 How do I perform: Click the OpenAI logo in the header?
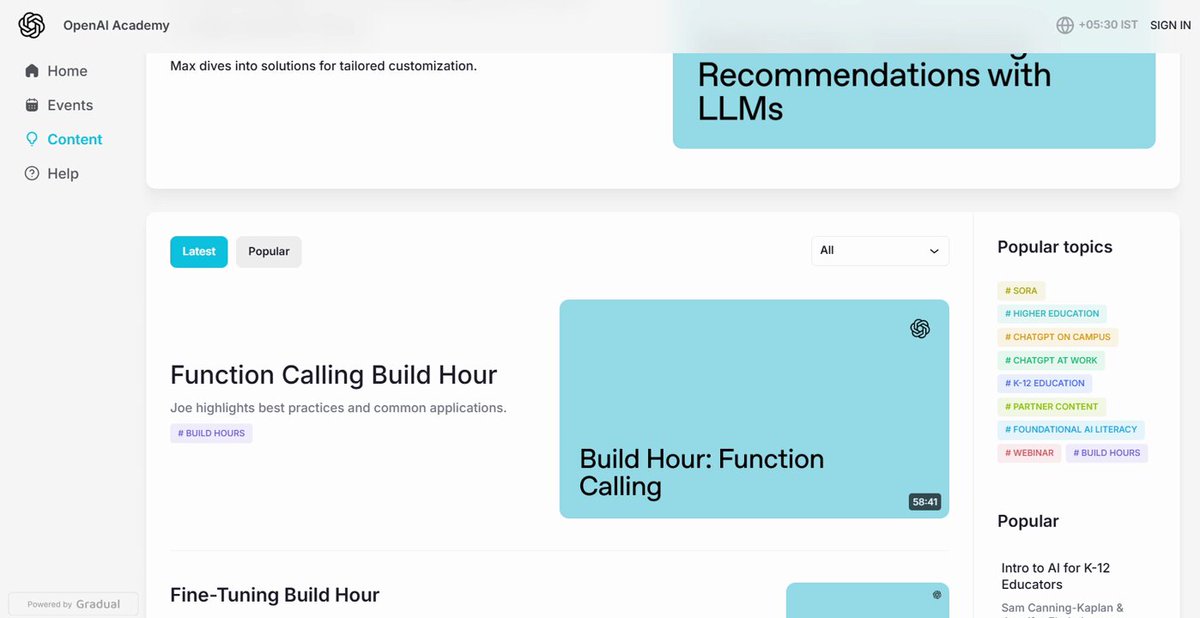coord(32,25)
